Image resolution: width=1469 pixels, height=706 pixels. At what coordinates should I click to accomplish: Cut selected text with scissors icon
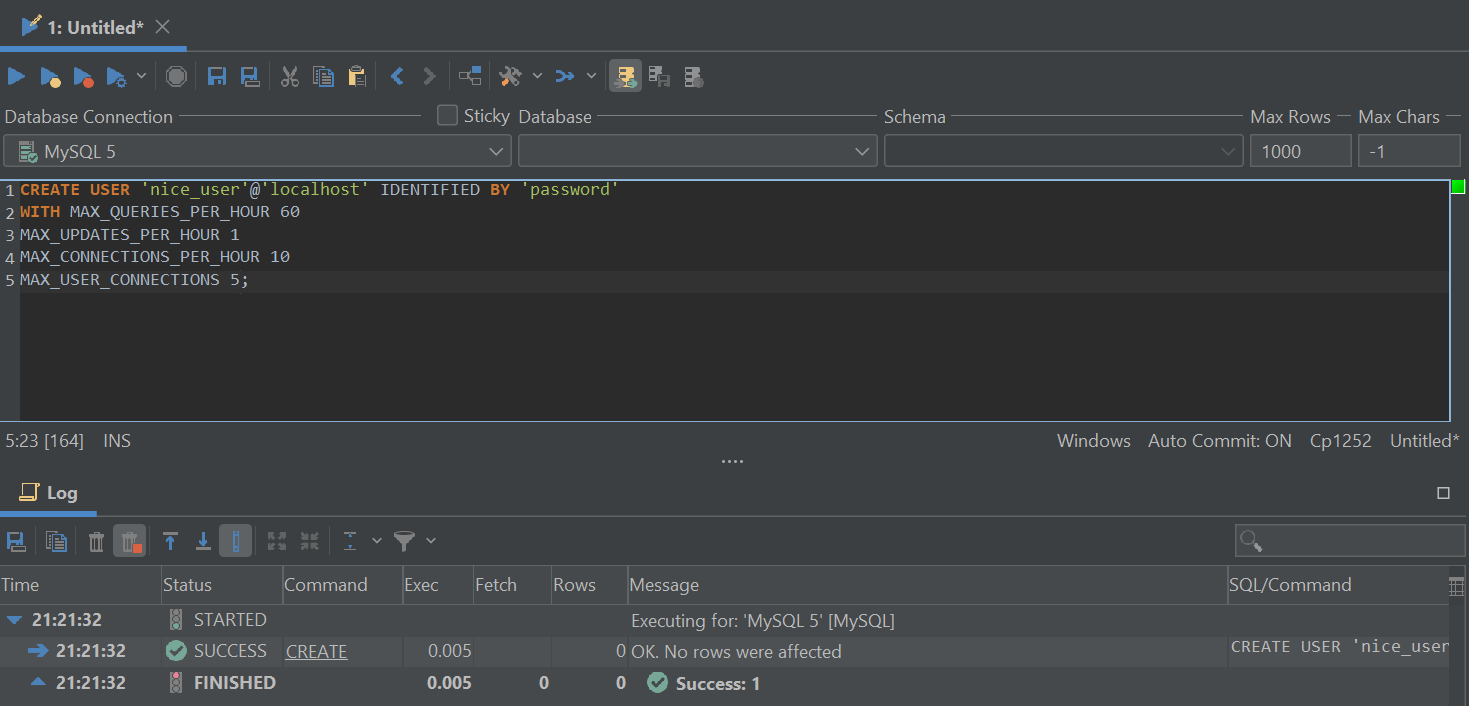tap(290, 76)
